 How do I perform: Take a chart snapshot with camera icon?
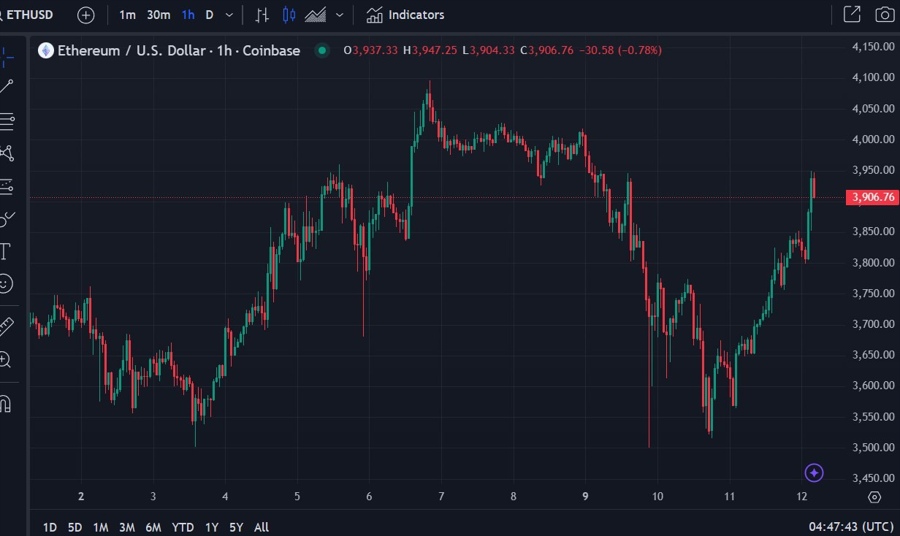884,15
